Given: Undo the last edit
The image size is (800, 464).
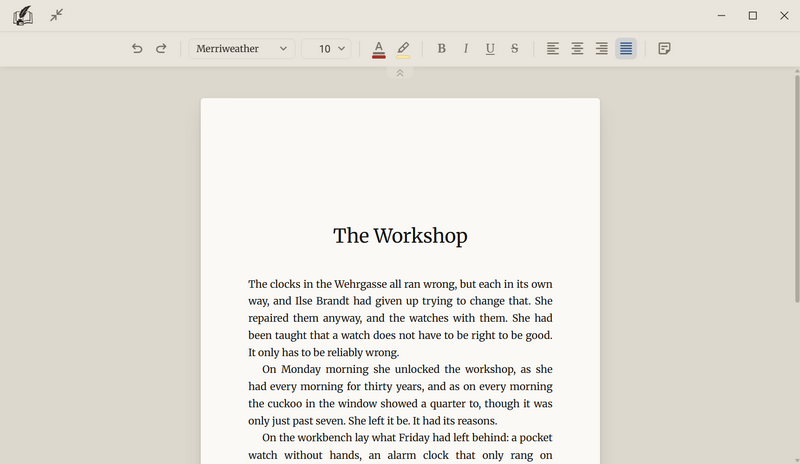Looking at the screenshot, I should tap(137, 48).
